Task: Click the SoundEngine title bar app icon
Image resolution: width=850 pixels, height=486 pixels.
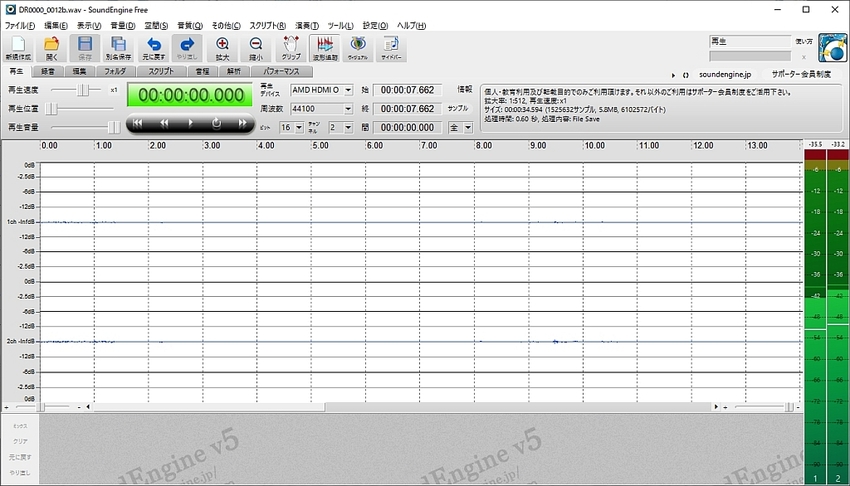Action: tap(10, 10)
